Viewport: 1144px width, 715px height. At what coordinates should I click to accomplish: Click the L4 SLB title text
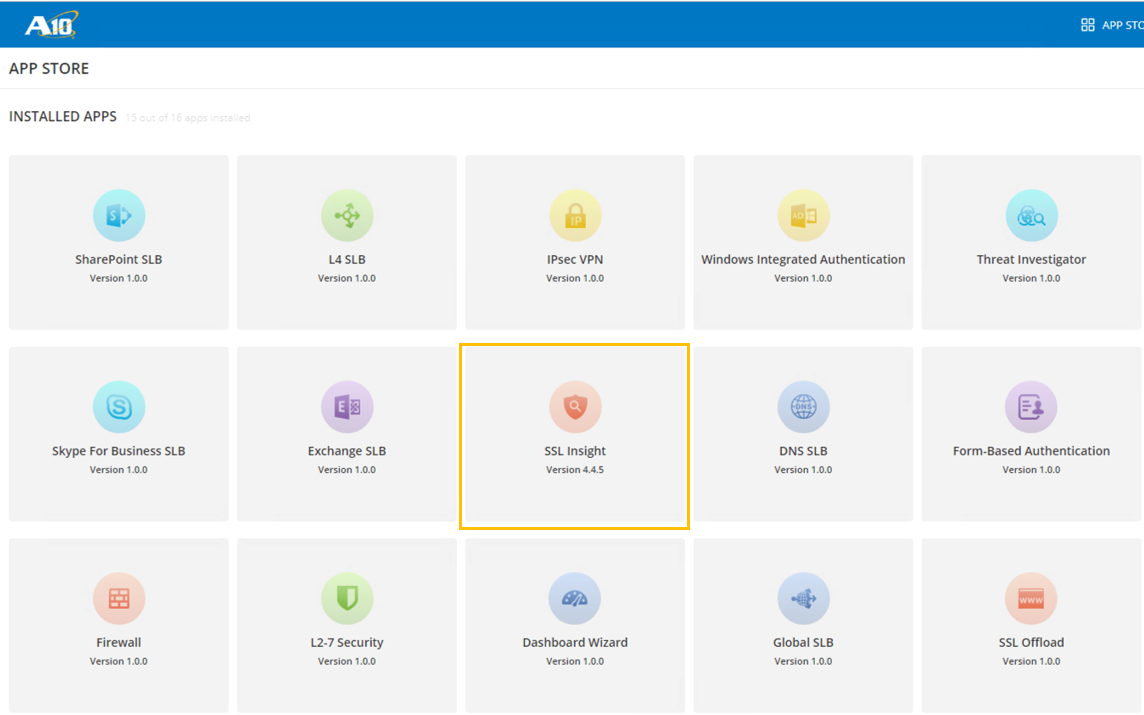pyautogui.click(x=347, y=259)
